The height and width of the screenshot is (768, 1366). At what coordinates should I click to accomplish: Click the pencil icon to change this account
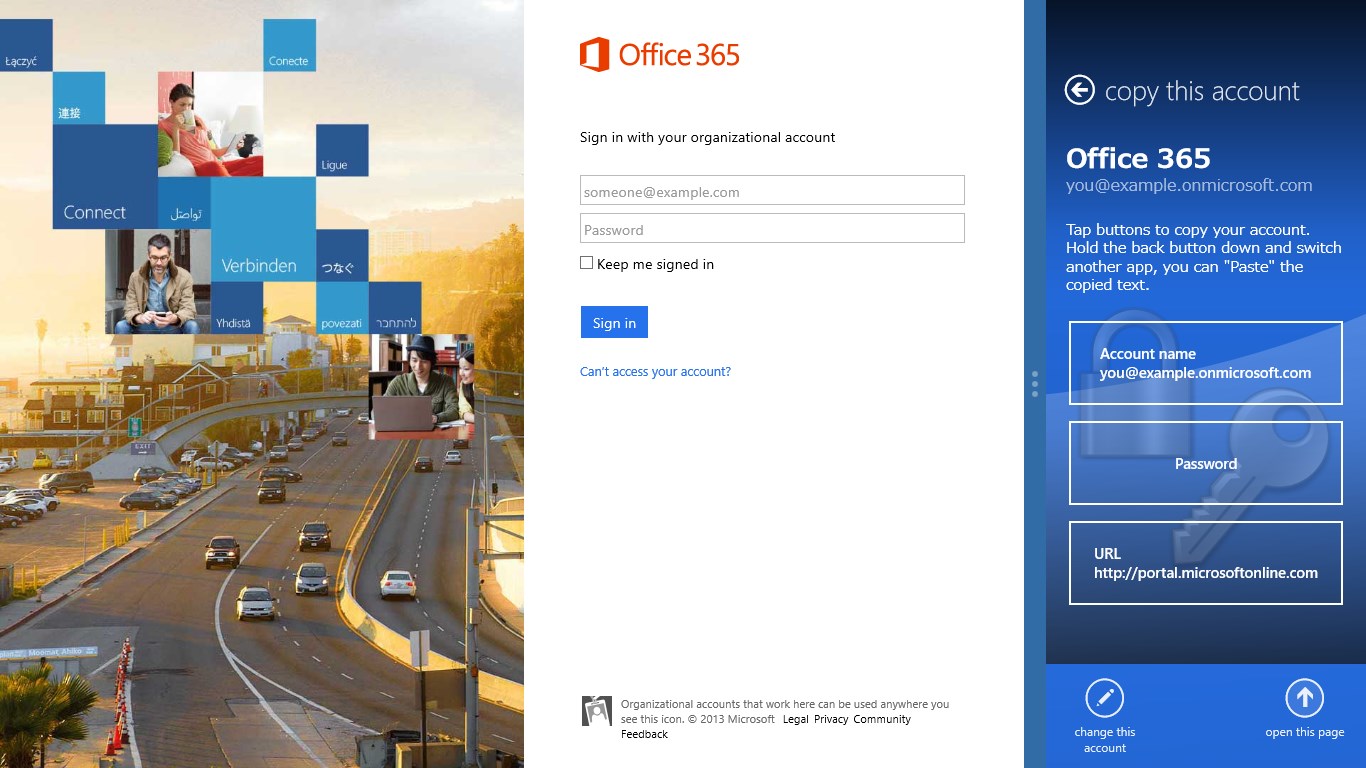(x=1104, y=698)
